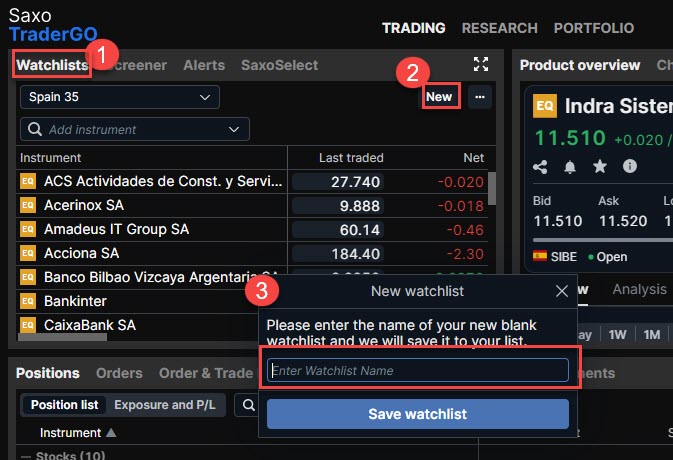Close the New watchlist dialog
This screenshot has width=673, height=460.
[x=562, y=291]
